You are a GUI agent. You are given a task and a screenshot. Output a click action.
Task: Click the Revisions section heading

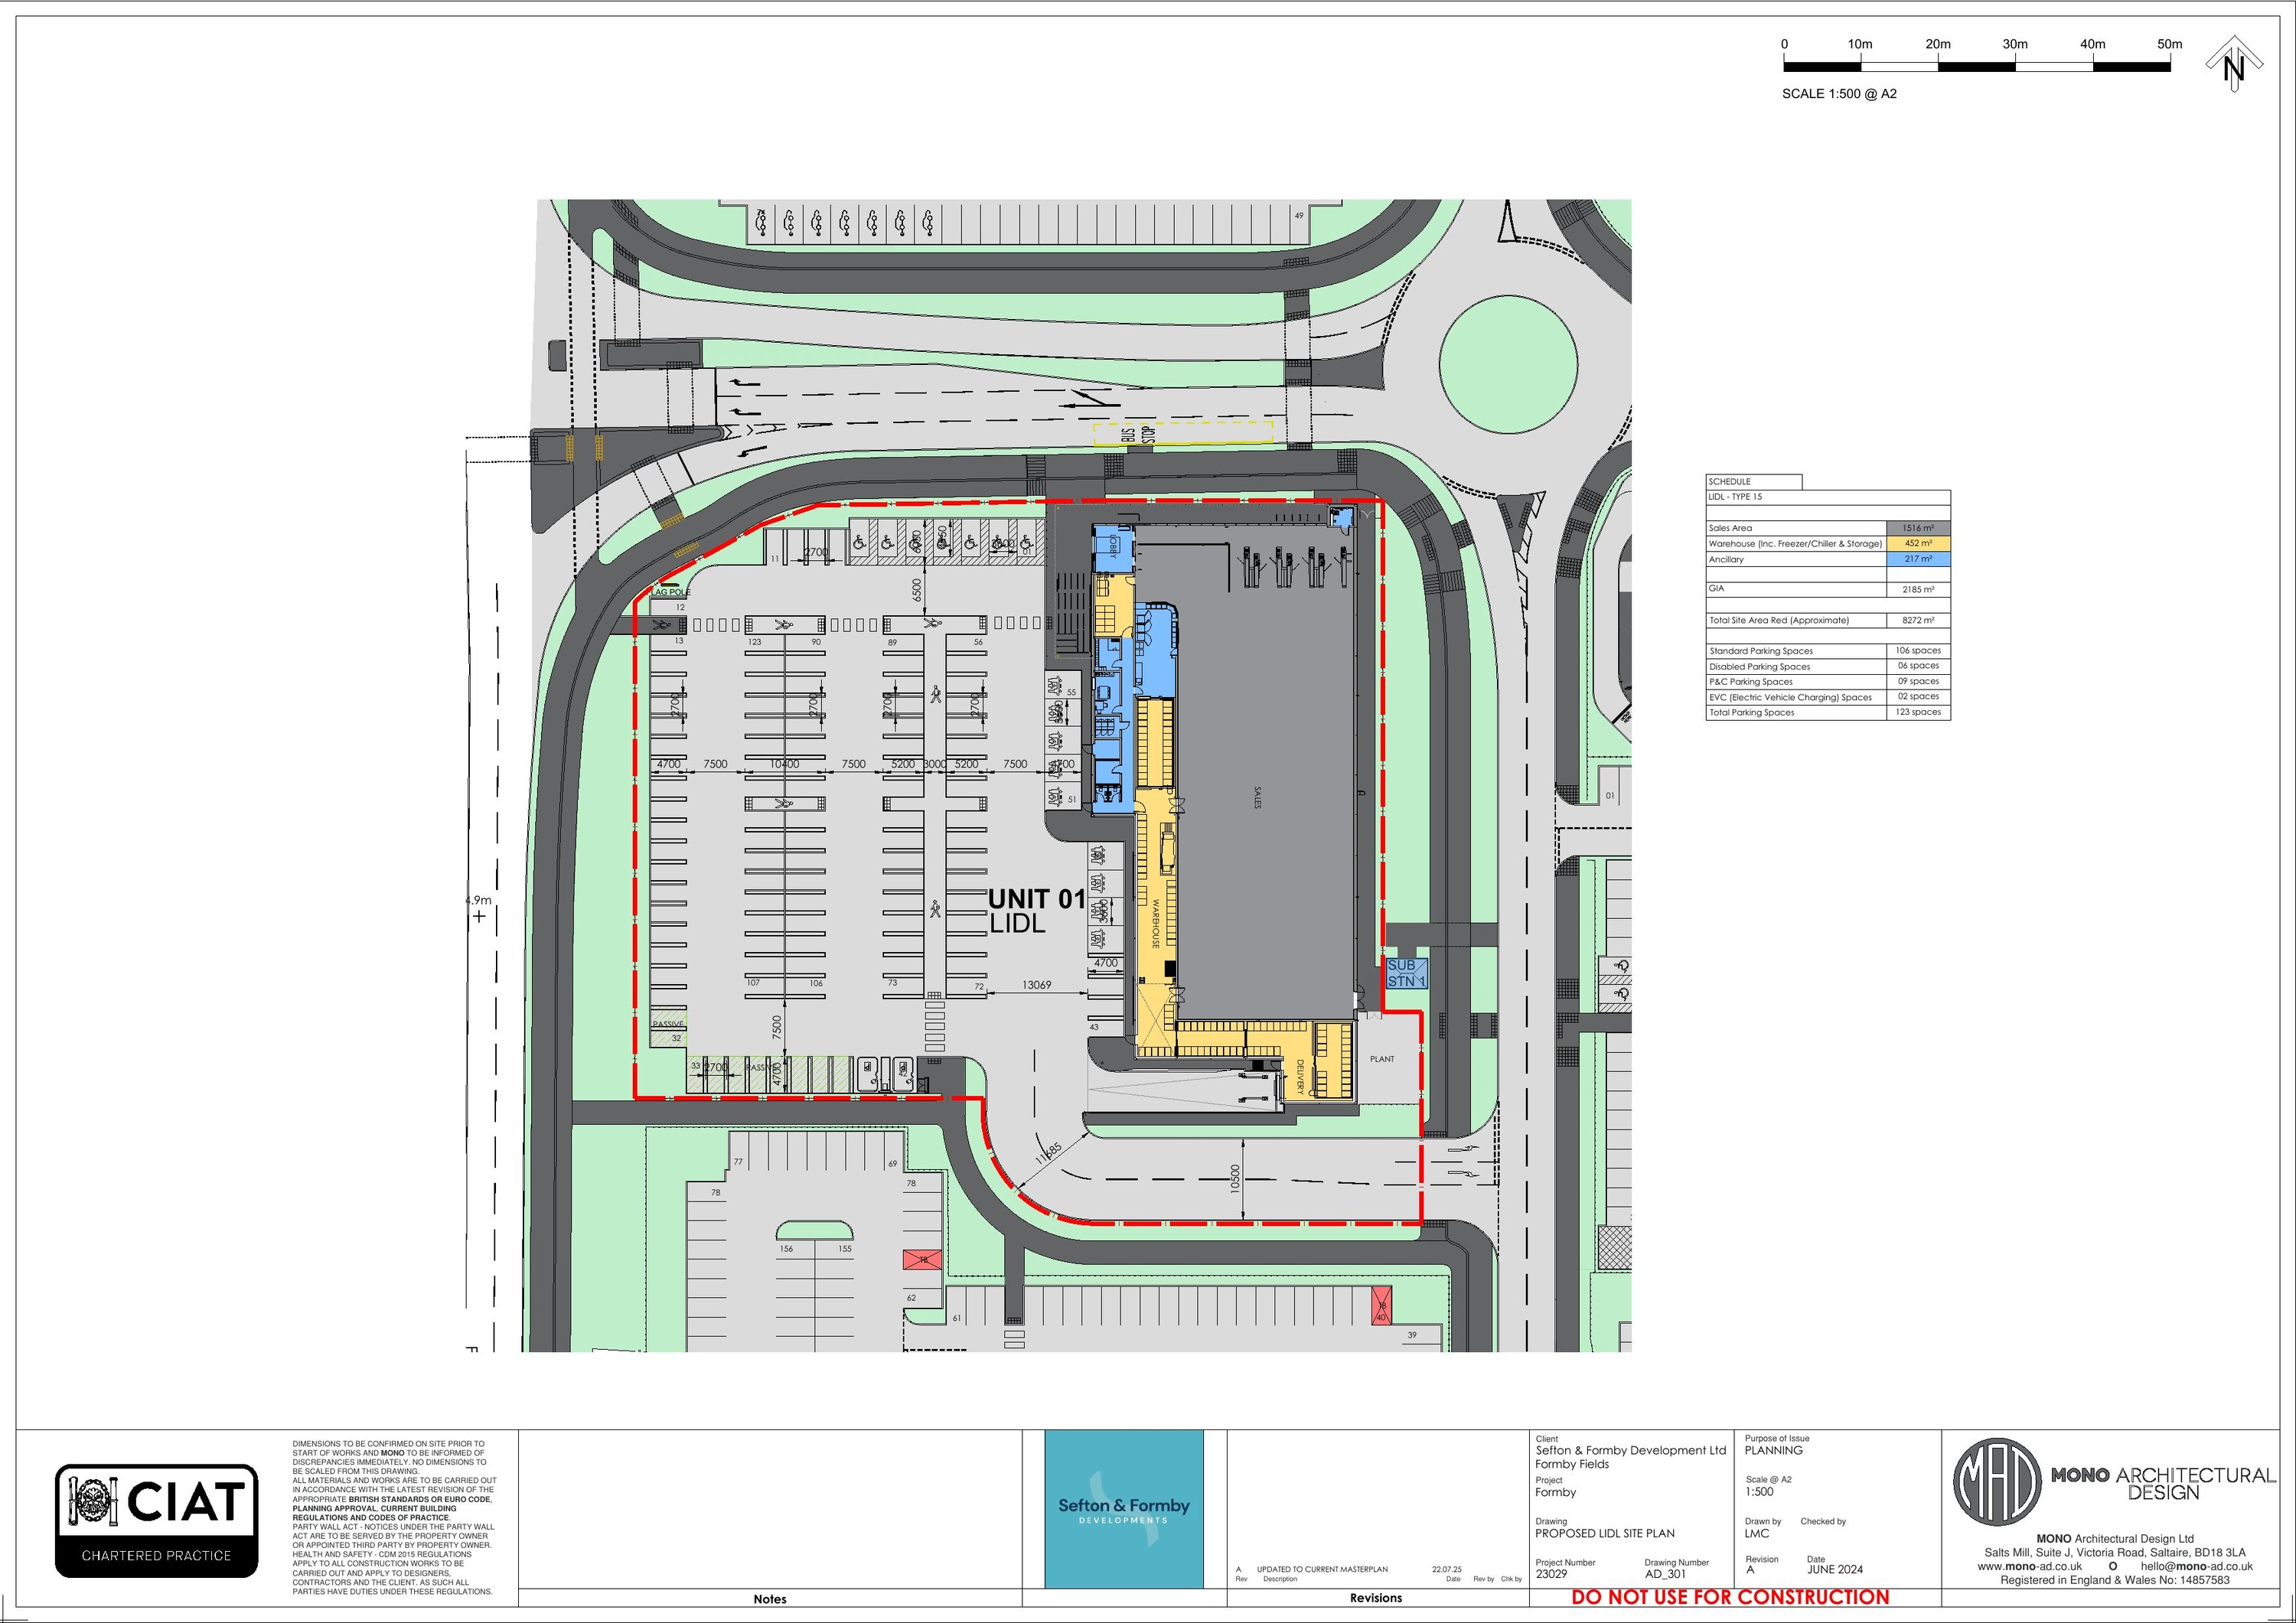(x=1375, y=1598)
